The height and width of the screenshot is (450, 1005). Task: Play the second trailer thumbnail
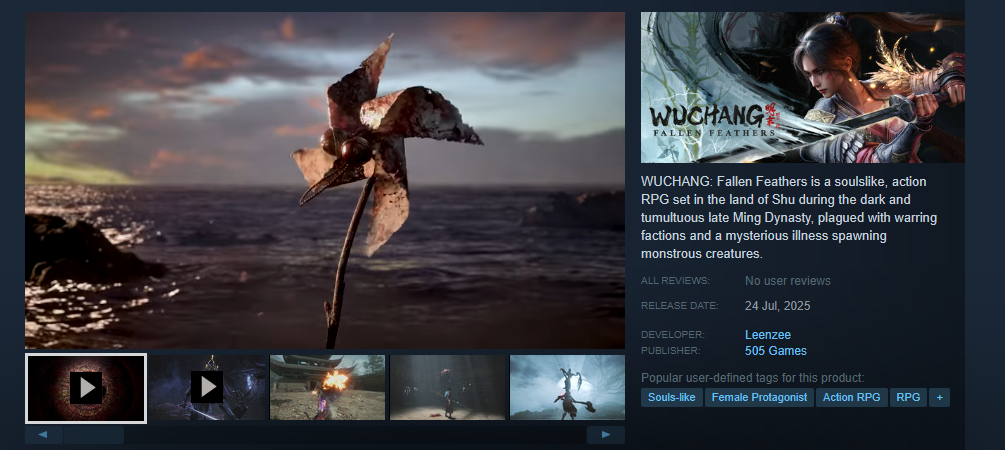coord(207,387)
